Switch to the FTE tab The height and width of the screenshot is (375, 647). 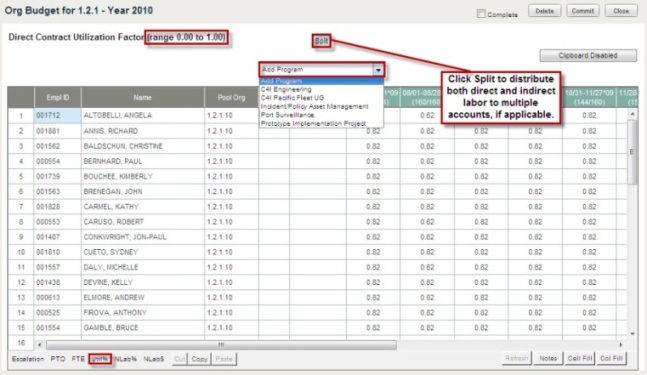point(78,359)
